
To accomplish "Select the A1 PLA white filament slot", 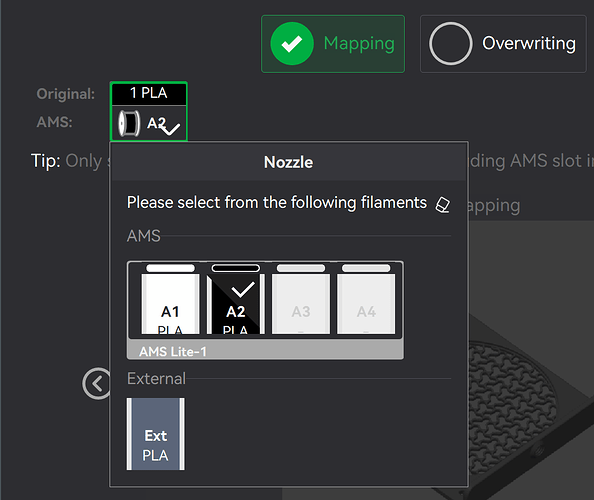I will pos(170,299).
